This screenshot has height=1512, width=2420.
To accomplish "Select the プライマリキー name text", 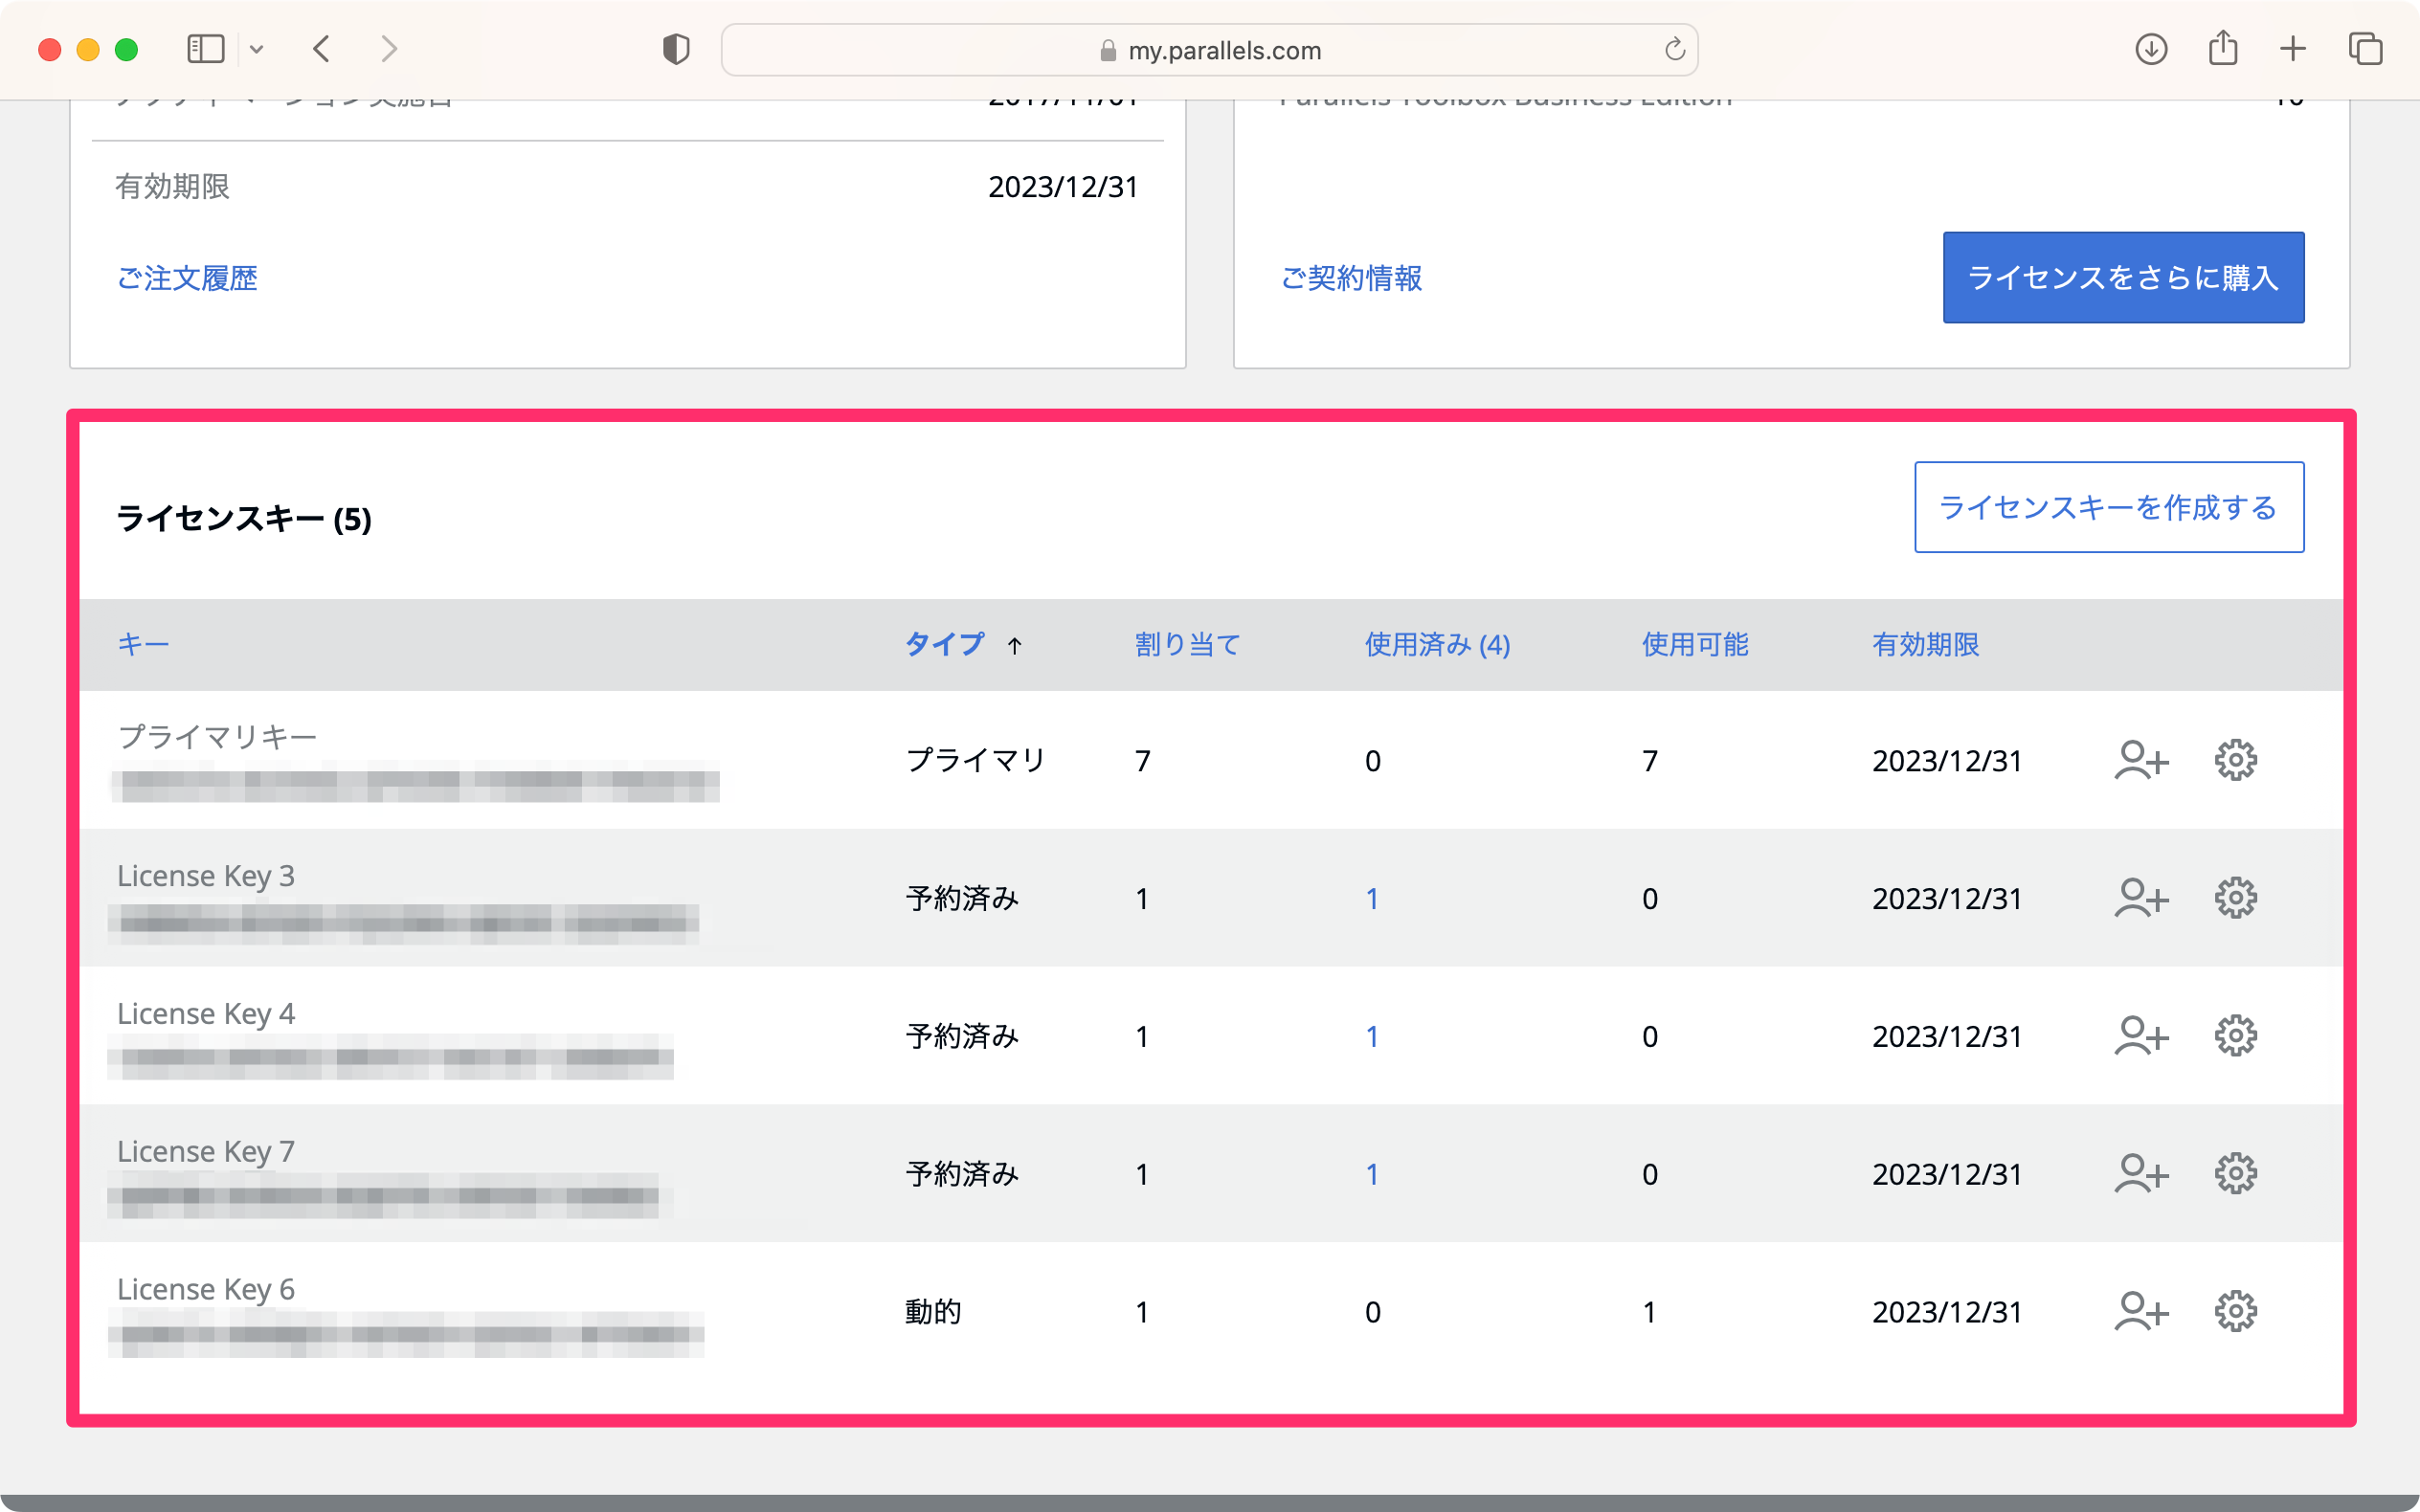I will coord(217,737).
